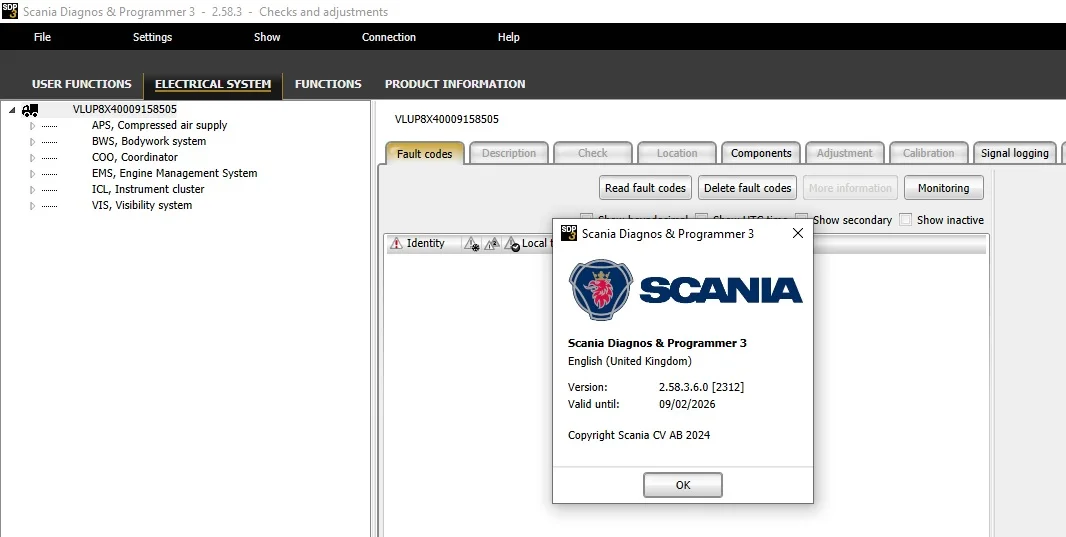This screenshot has height=537, width=1066.
Task: Open the Components tab
Action: [x=761, y=153]
